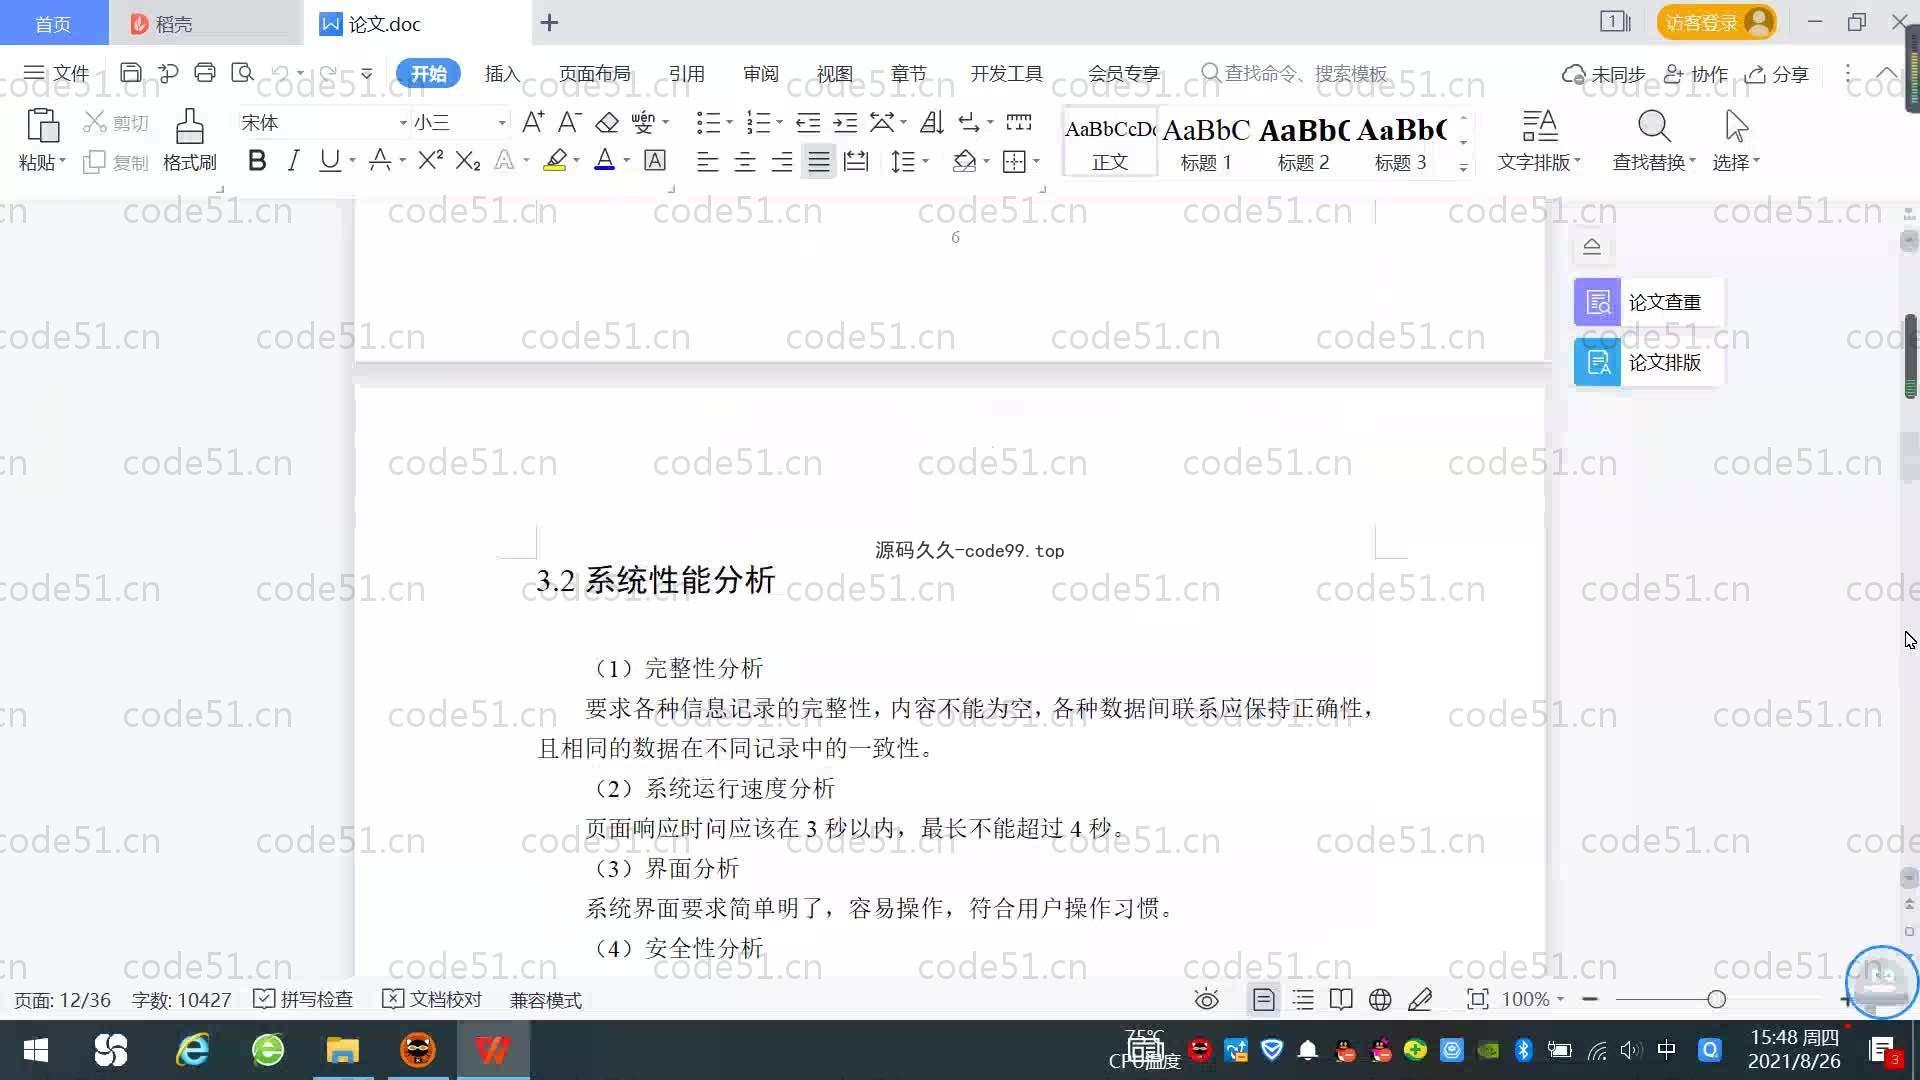This screenshot has height=1080, width=1920.
Task: Click the Select cursor tool
Action: (x=1736, y=140)
